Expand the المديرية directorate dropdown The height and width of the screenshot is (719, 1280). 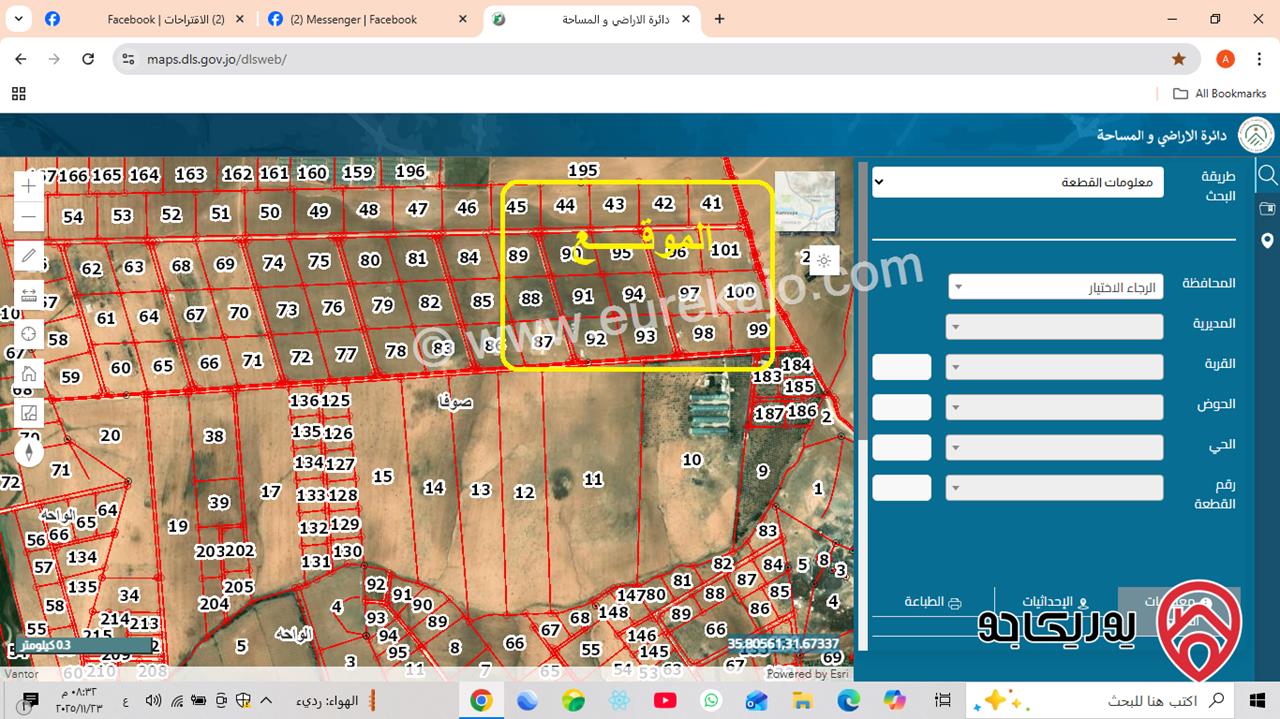[x=1055, y=327]
